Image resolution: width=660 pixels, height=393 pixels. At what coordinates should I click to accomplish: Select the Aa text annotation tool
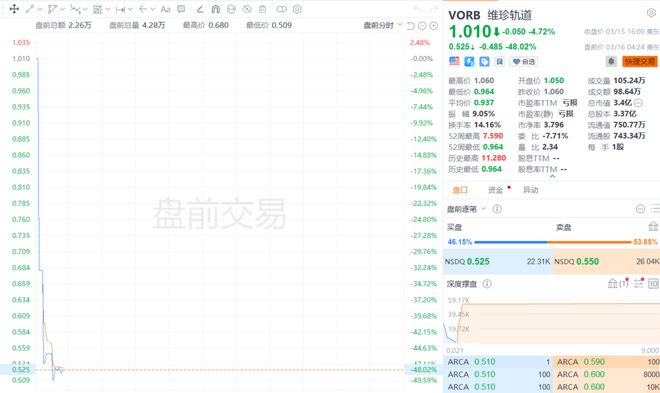pos(165,9)
